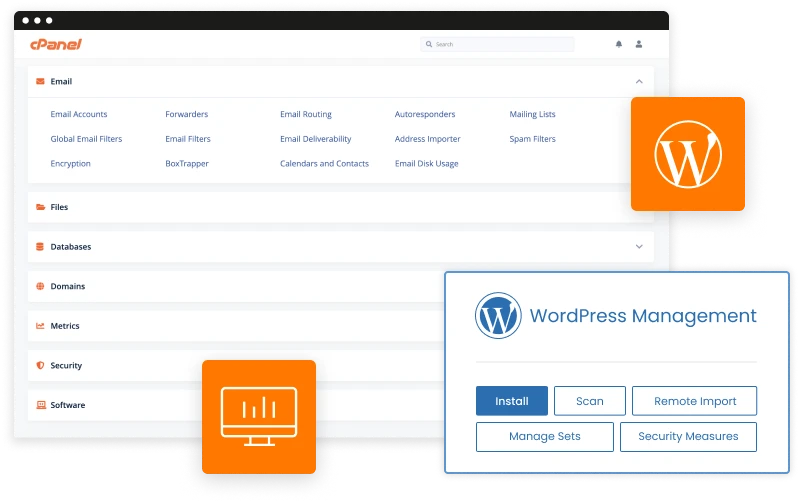
Task: Click the Remote Import button
Action: (x=695, y=401)
